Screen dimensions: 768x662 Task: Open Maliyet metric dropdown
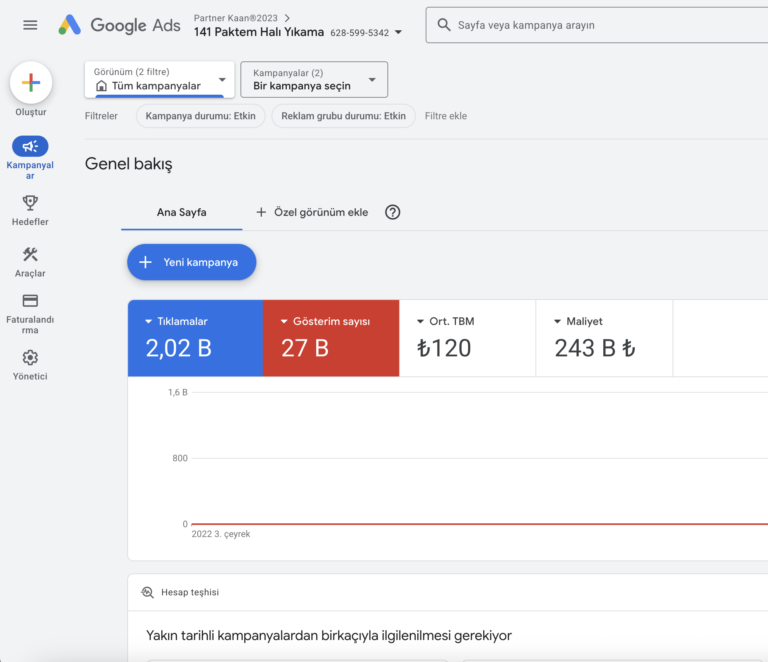pyautogui.click(x=557, y=322)
